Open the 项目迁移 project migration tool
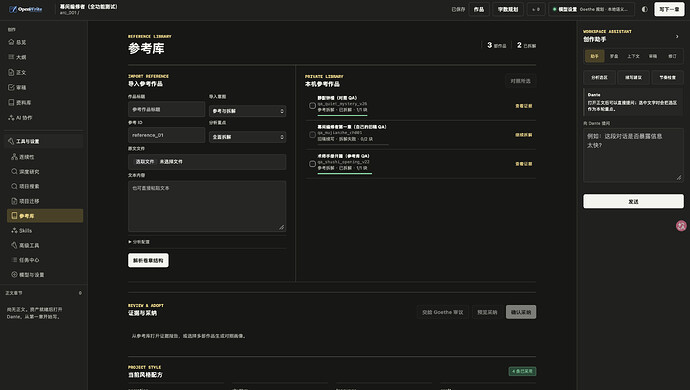The image size is (690, 390). pyautogui.click(x=26, y=201)
